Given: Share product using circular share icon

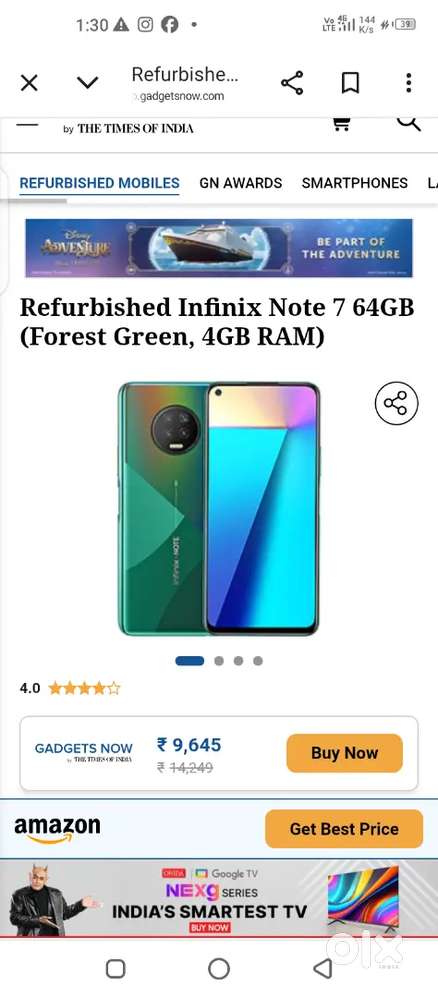Looking at the screenshot, I should [396, 404].
